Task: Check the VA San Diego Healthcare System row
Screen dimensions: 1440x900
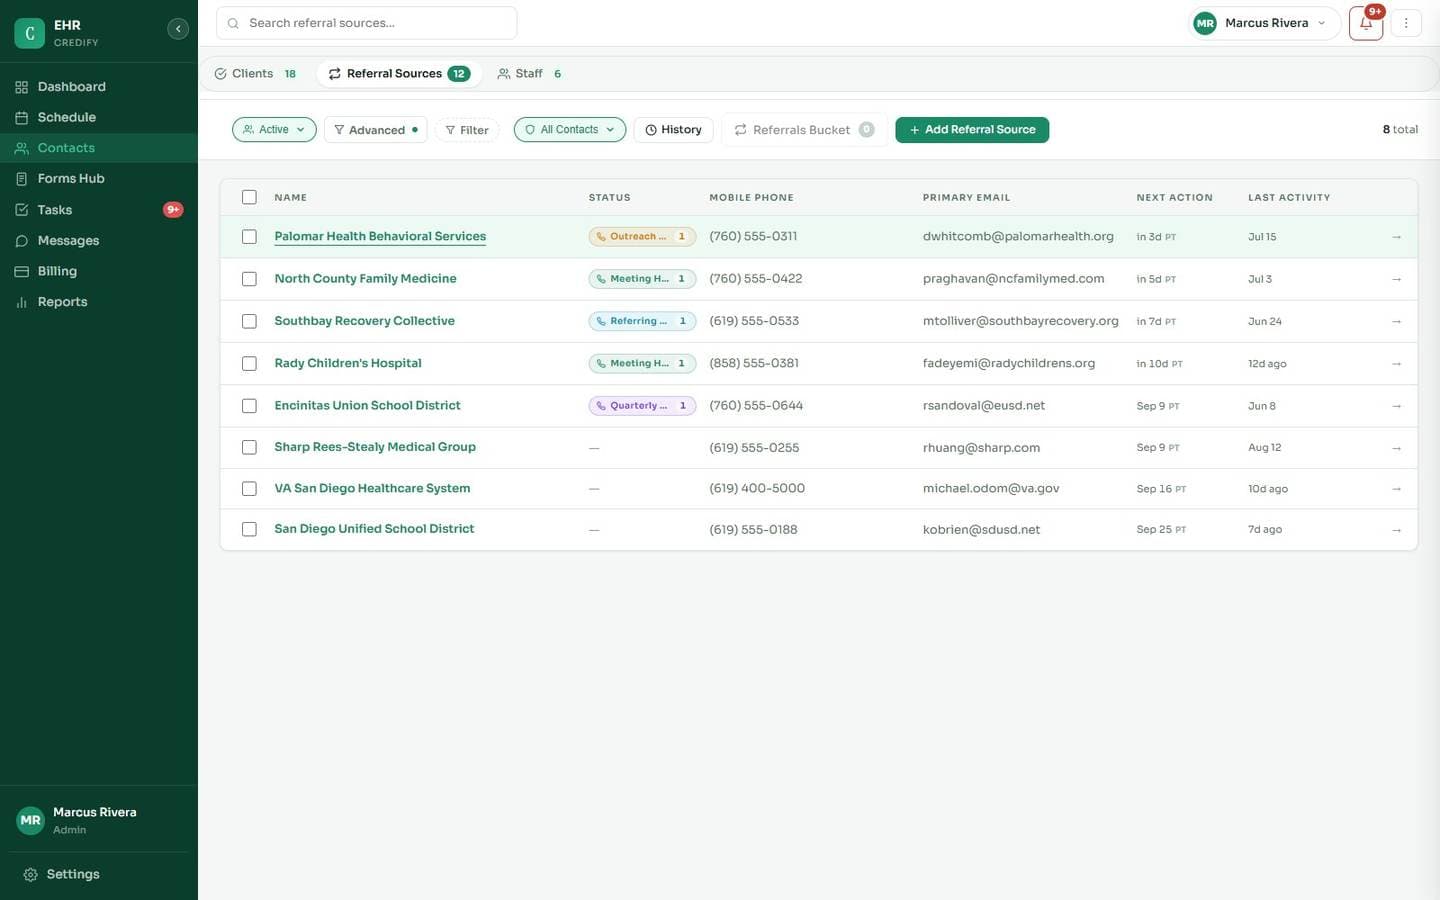Action: pyautogui.click(x=249, y=488)
